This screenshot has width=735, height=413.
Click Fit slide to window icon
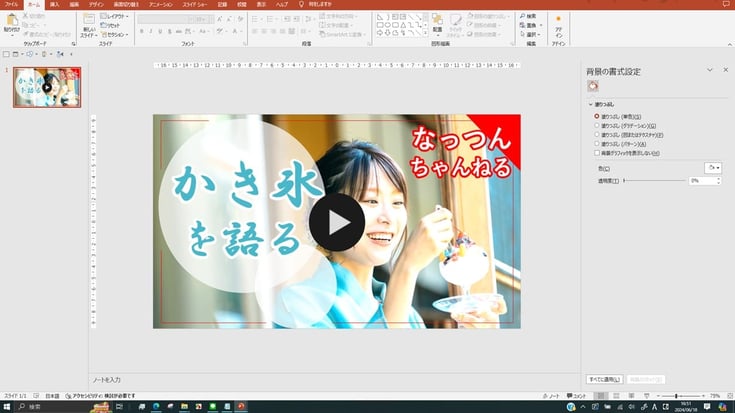click(x=730, y=396)
